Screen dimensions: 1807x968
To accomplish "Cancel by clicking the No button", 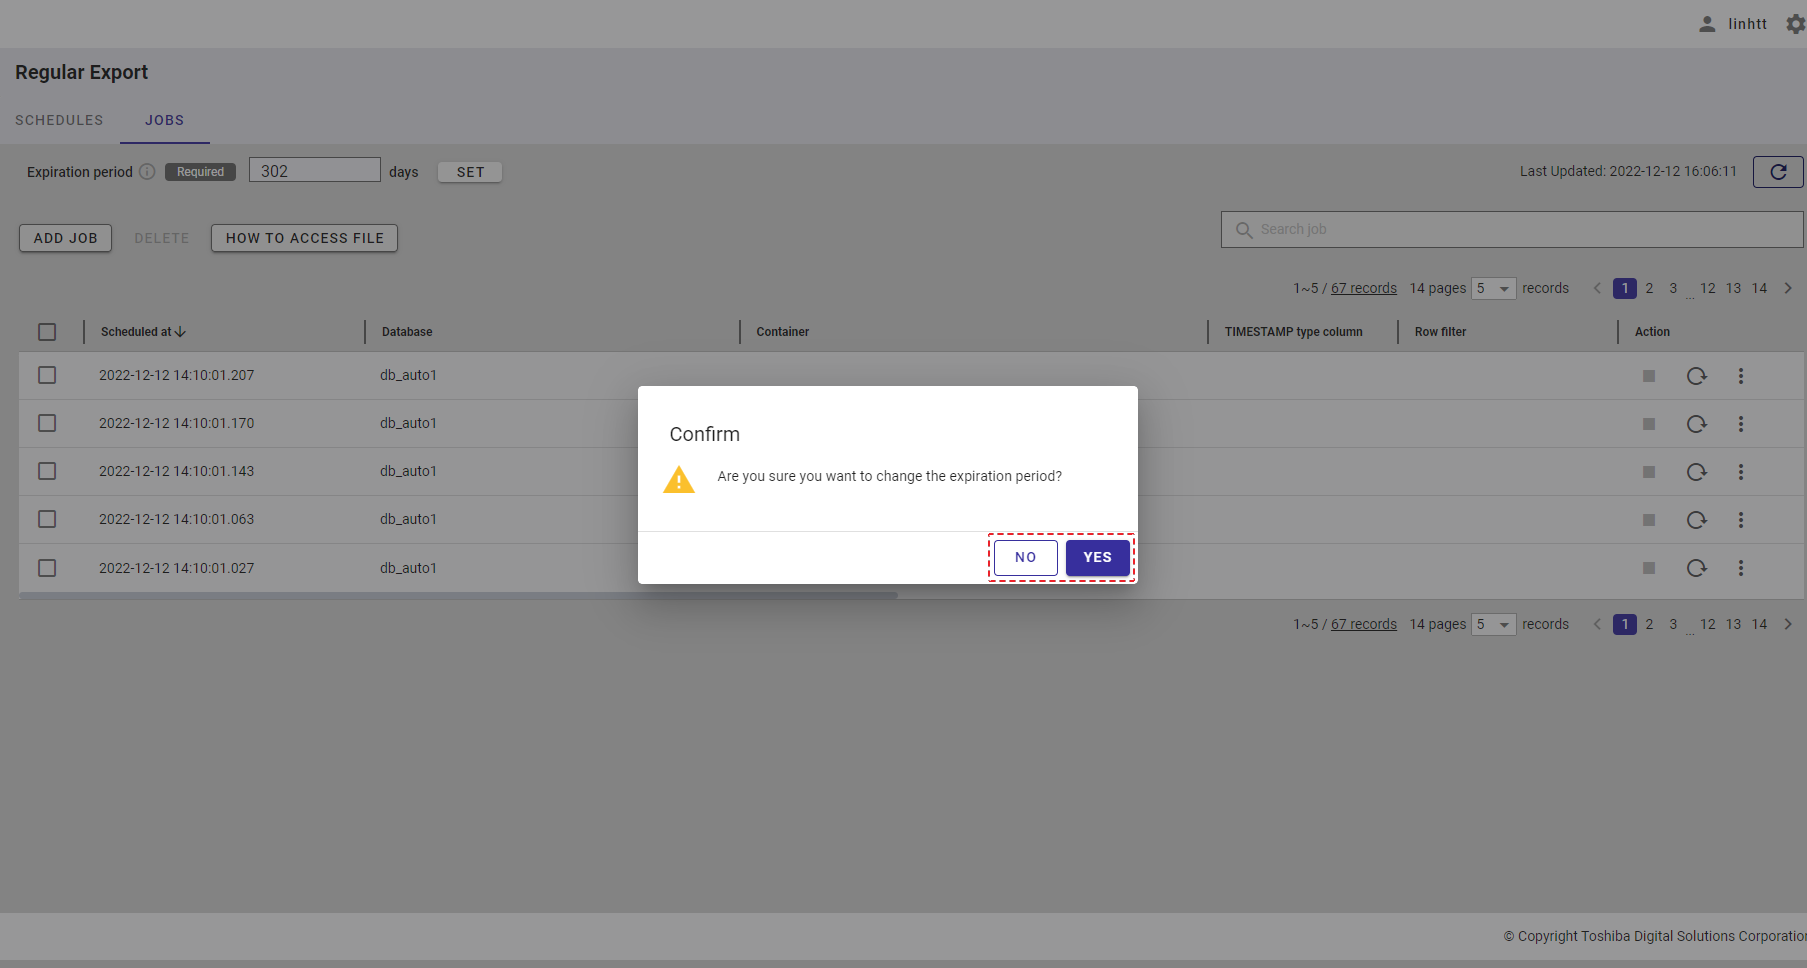I will point(1025,558).
